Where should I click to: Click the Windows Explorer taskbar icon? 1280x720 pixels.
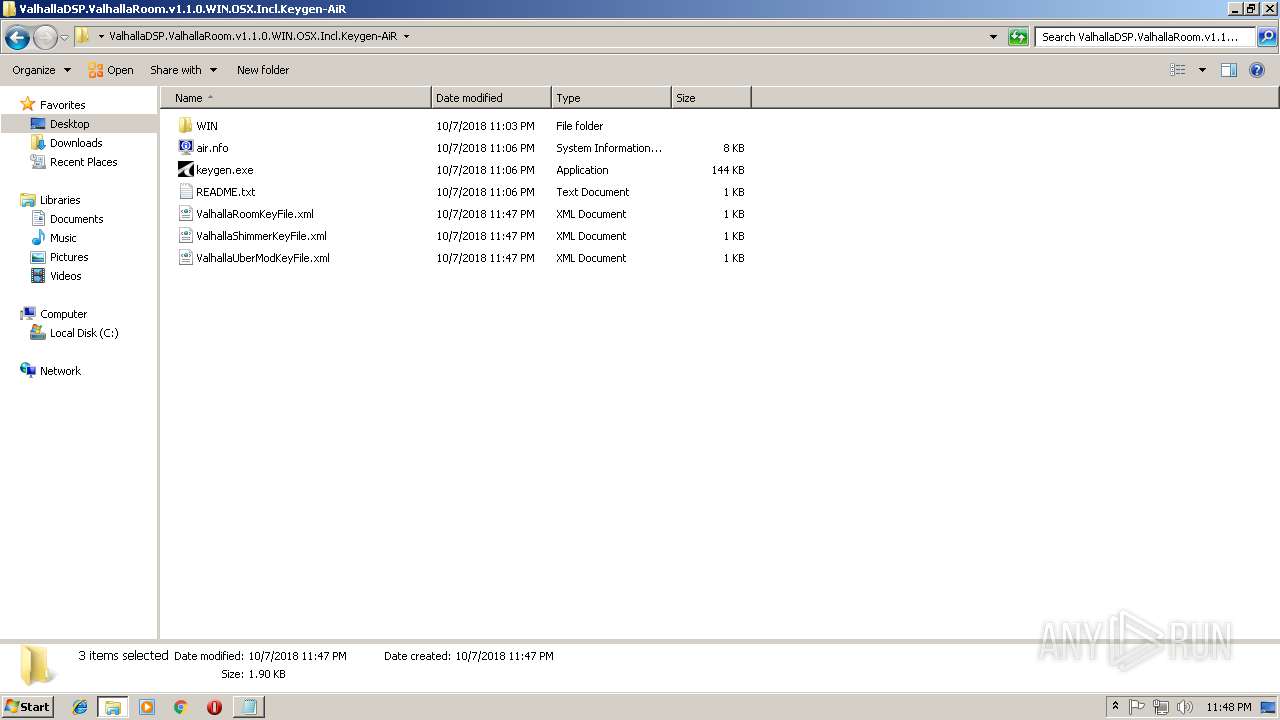tap(113, 707)
